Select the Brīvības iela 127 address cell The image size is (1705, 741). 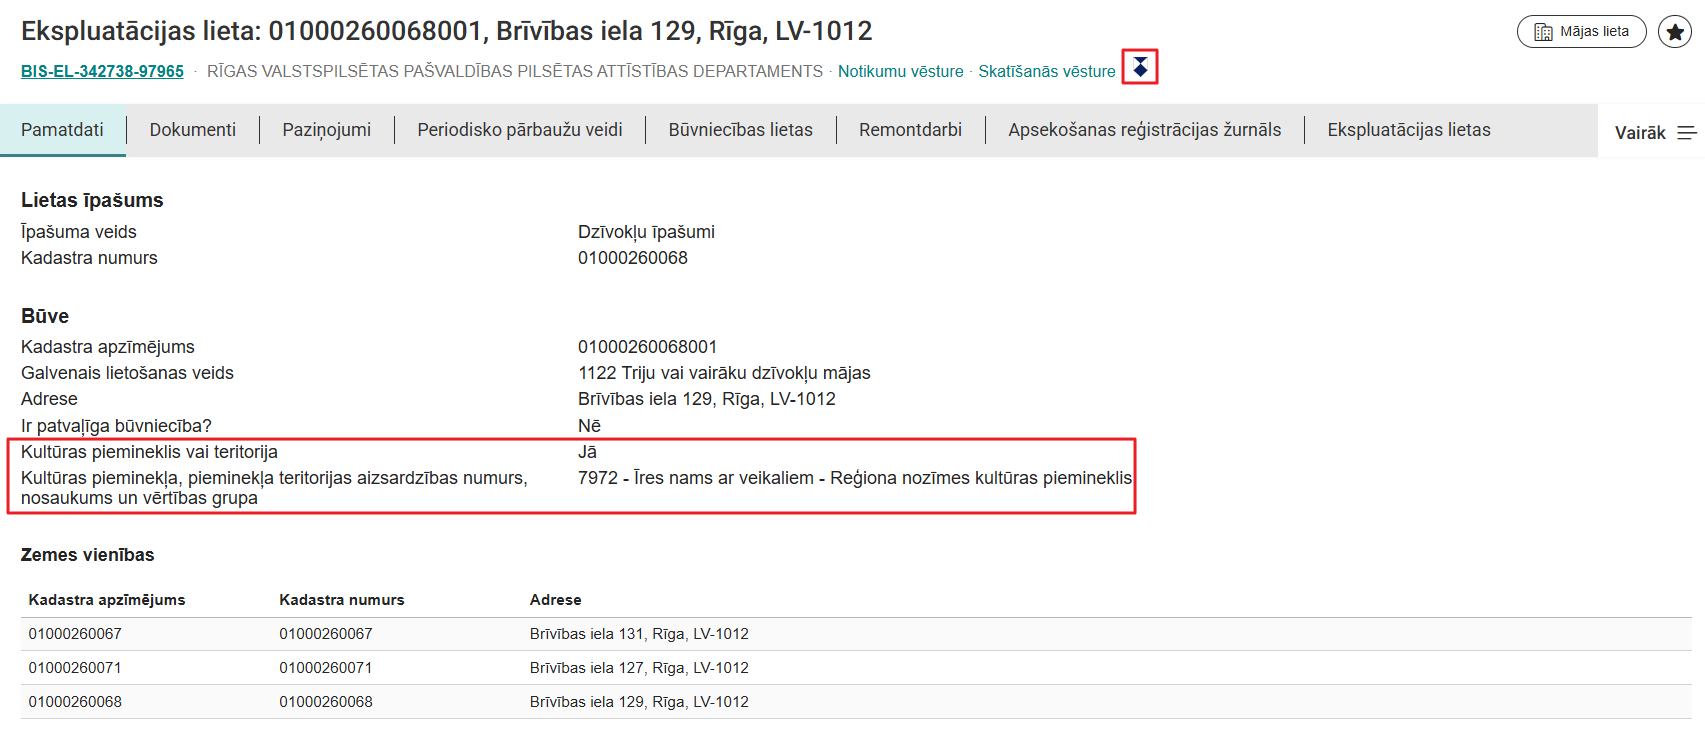pos(639,668)
